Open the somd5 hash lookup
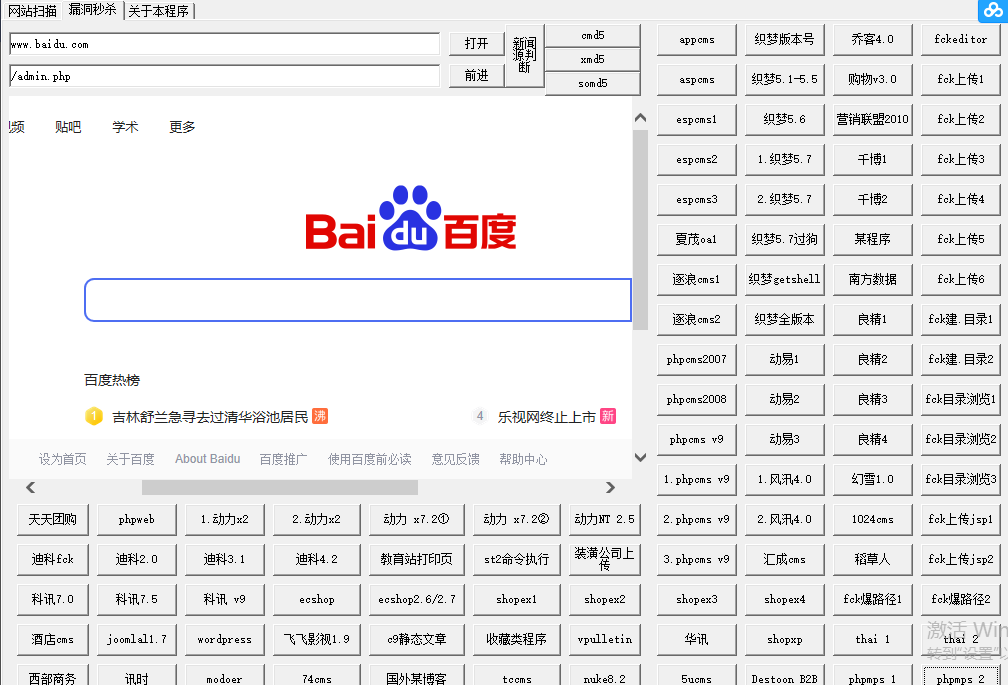The image size is (1008, 685). click(593, 84)
